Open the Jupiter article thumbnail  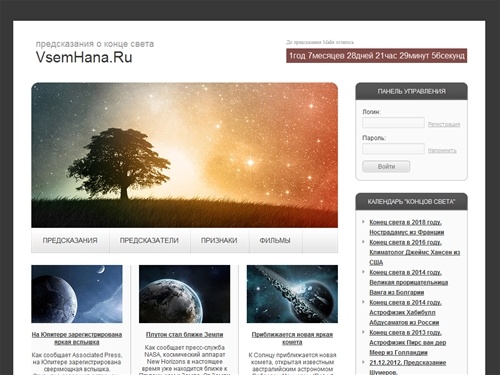(x=77, y=294)
